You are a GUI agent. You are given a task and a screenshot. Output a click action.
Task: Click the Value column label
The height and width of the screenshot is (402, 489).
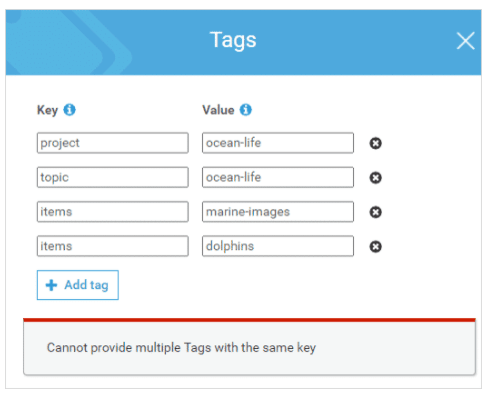pyautogui.click(x=218, y=110)
